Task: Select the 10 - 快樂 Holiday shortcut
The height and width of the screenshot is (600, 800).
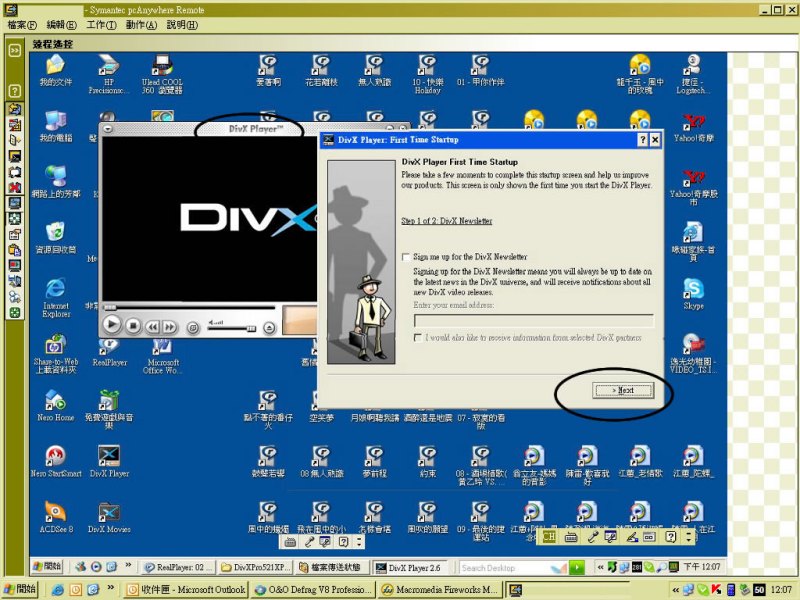Action: click(428, 74)
